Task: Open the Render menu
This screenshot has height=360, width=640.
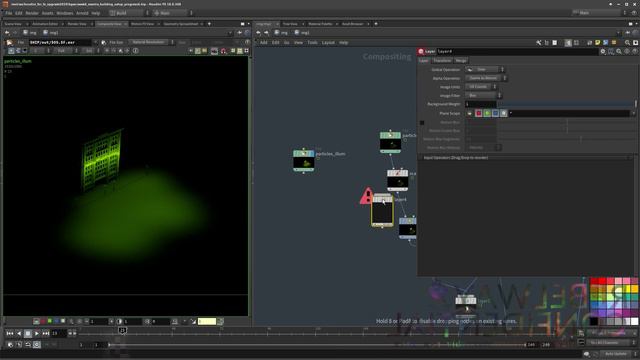Action: [32, 13]
